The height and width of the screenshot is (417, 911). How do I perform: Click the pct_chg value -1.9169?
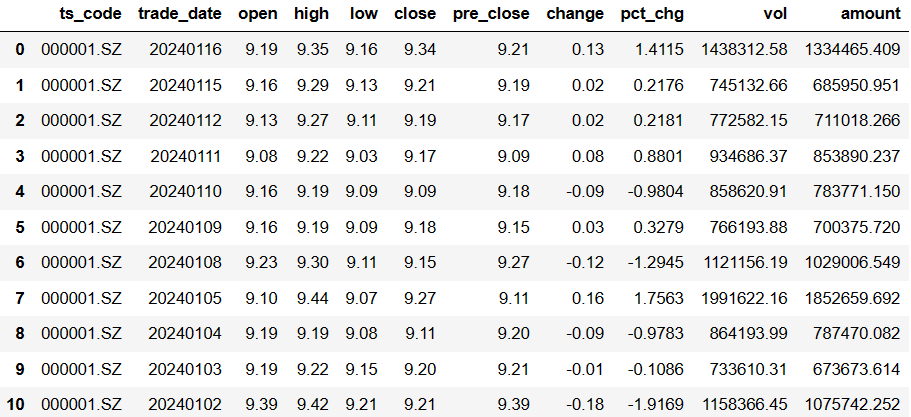click(x=655, y=404)
